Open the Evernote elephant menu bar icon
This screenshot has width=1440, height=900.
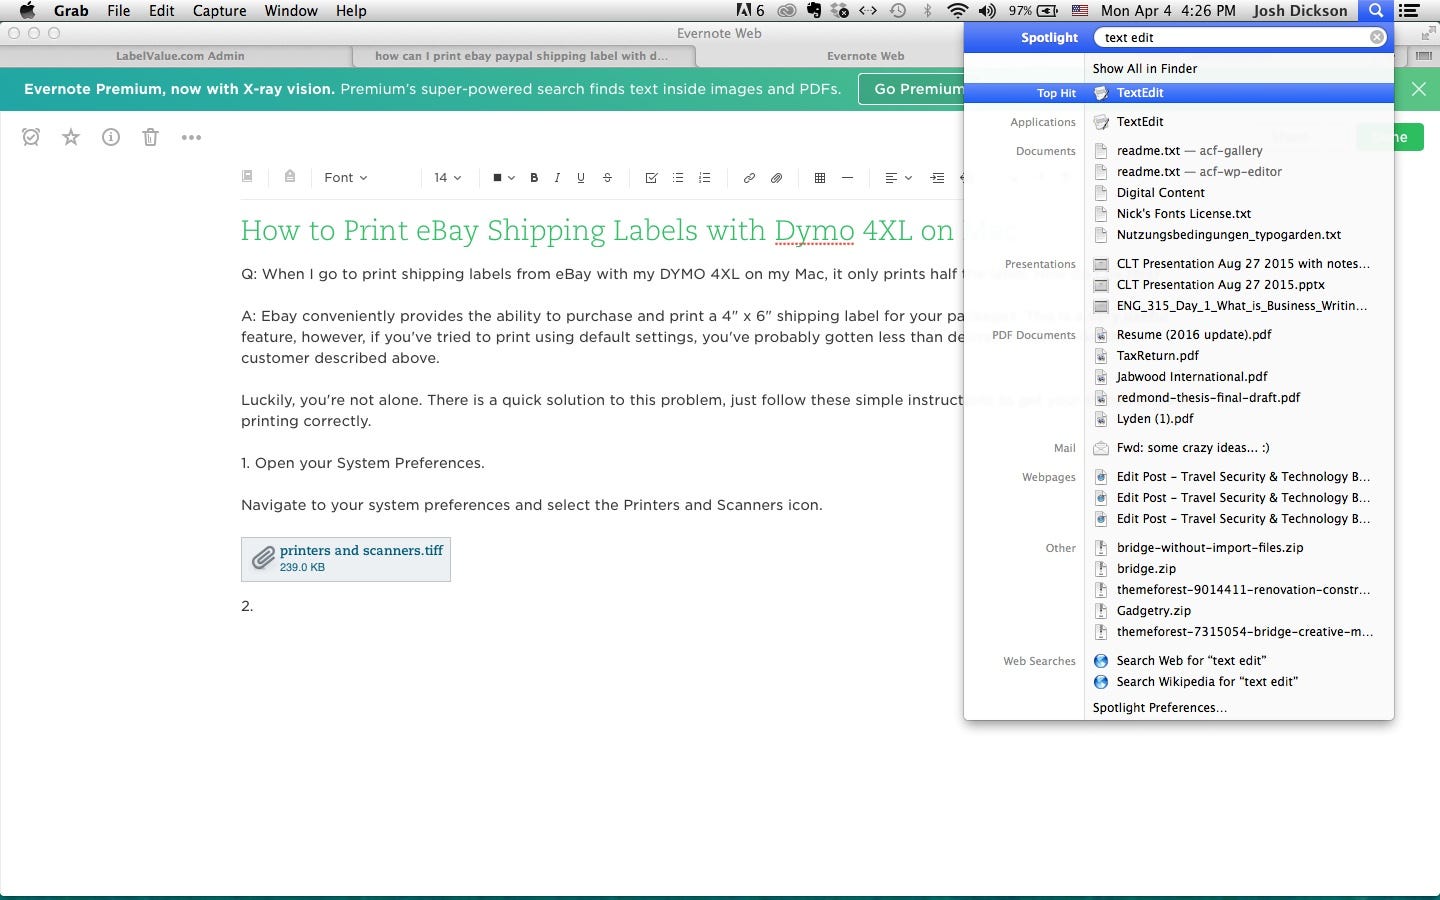point(814,11)
